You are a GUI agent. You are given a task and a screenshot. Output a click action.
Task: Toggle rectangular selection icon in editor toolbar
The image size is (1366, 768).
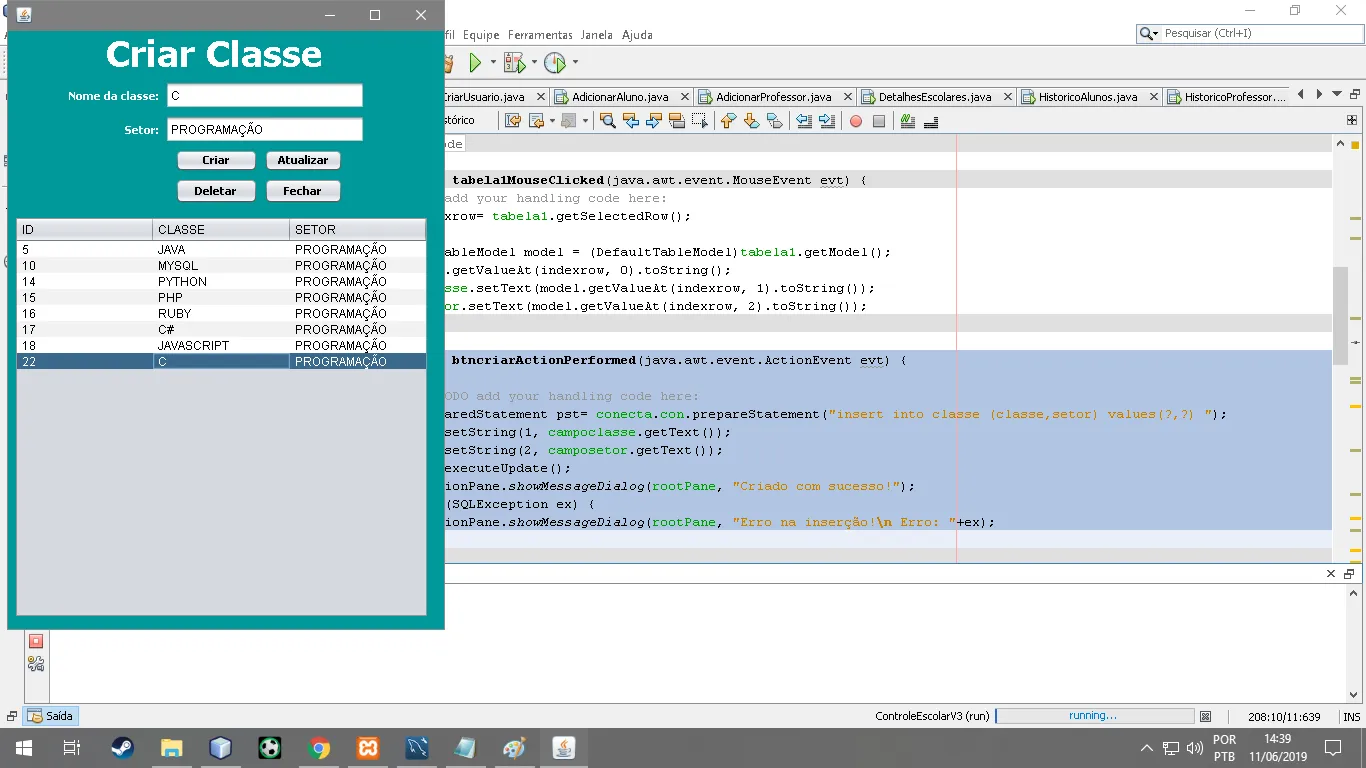(x=699, y=121)
